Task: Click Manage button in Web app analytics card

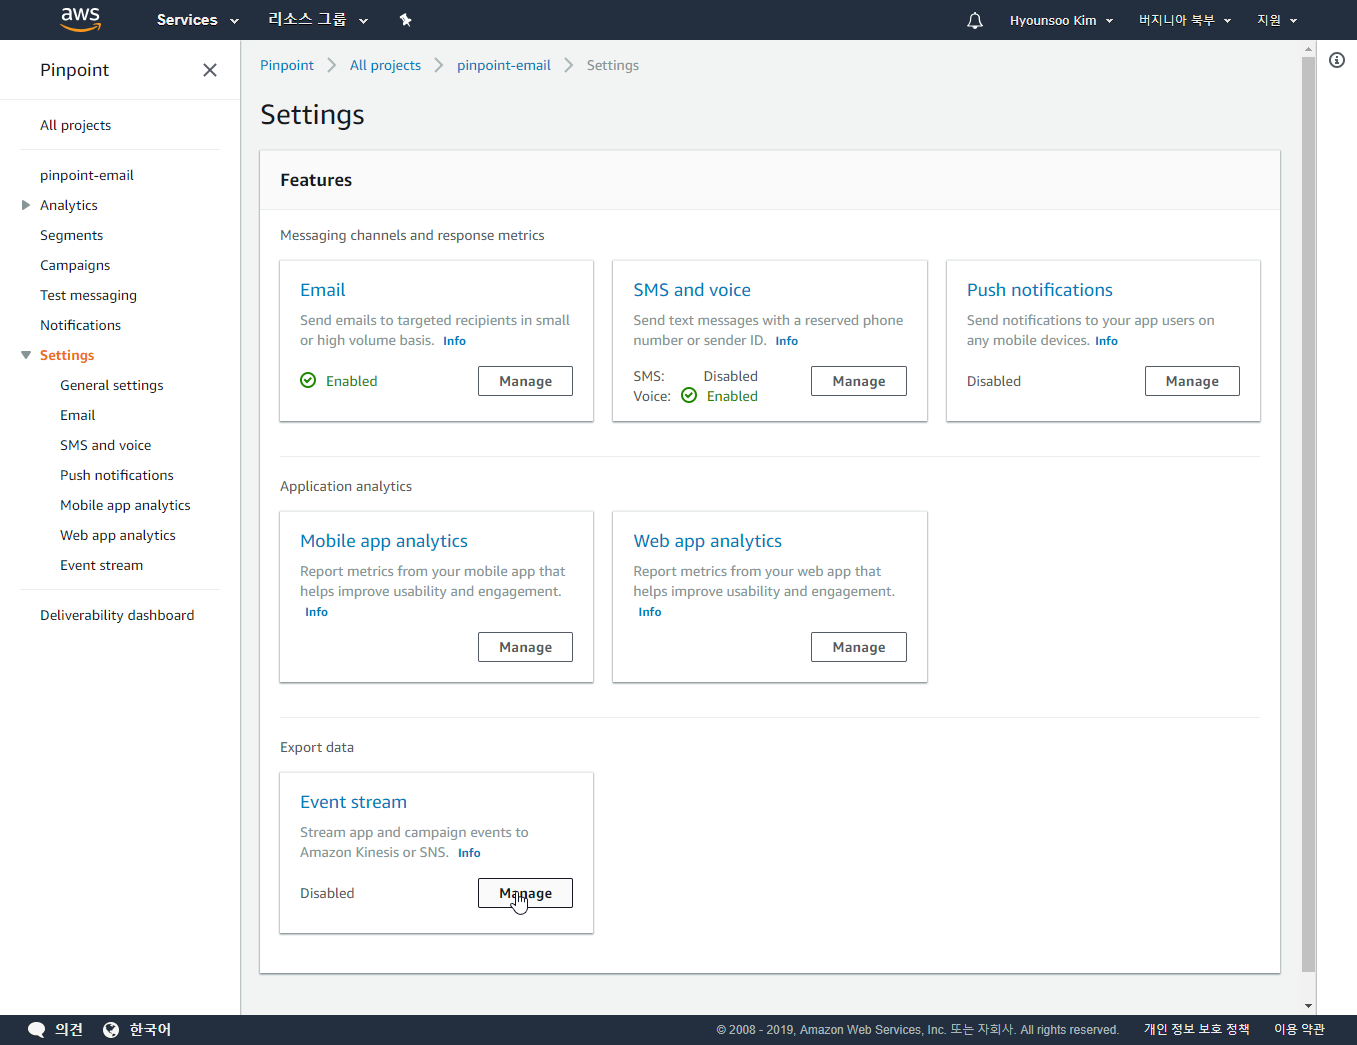Action: tap(859, 647)
